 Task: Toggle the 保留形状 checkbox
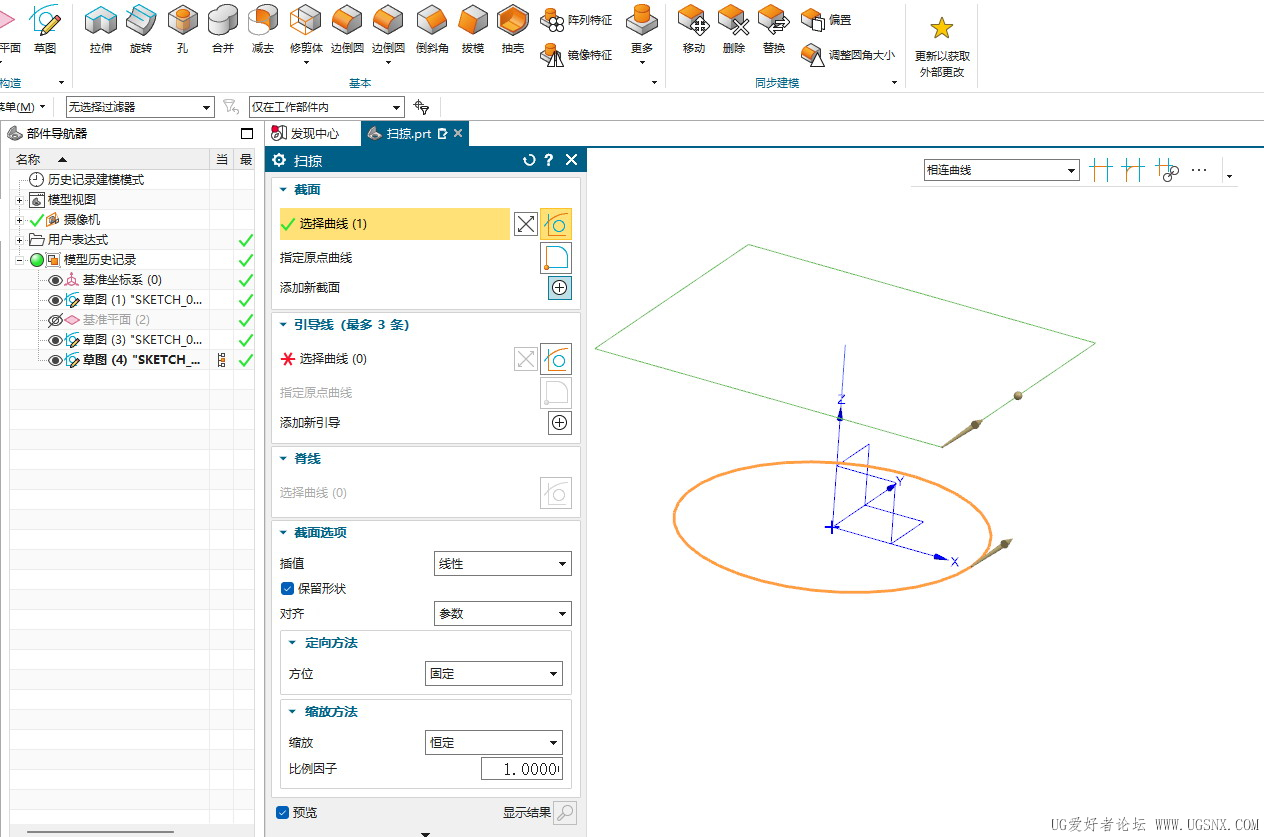coord(288,589)
